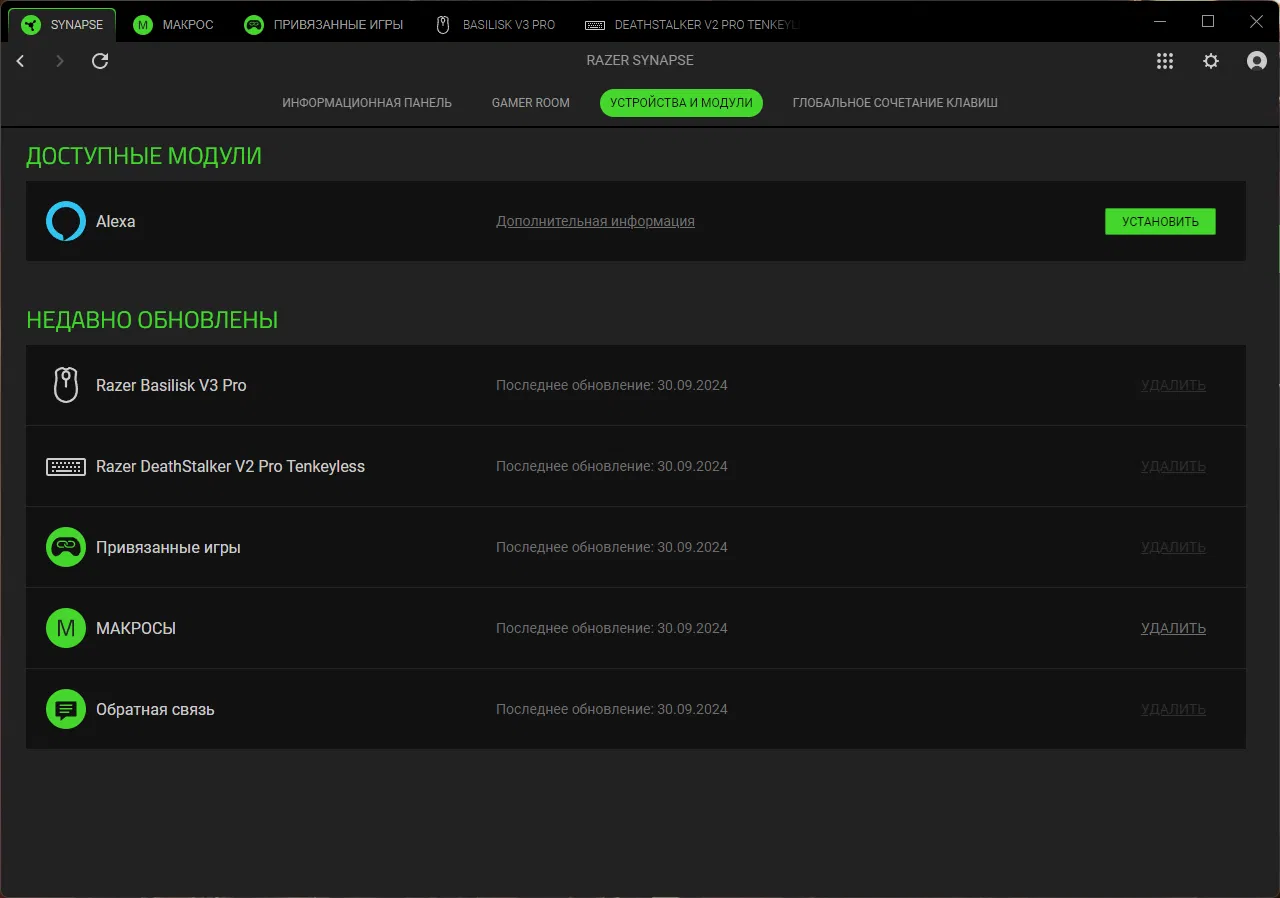Click the Alexa module logo icon
The image size is (1280, 898).
click(x=66, y=221)
